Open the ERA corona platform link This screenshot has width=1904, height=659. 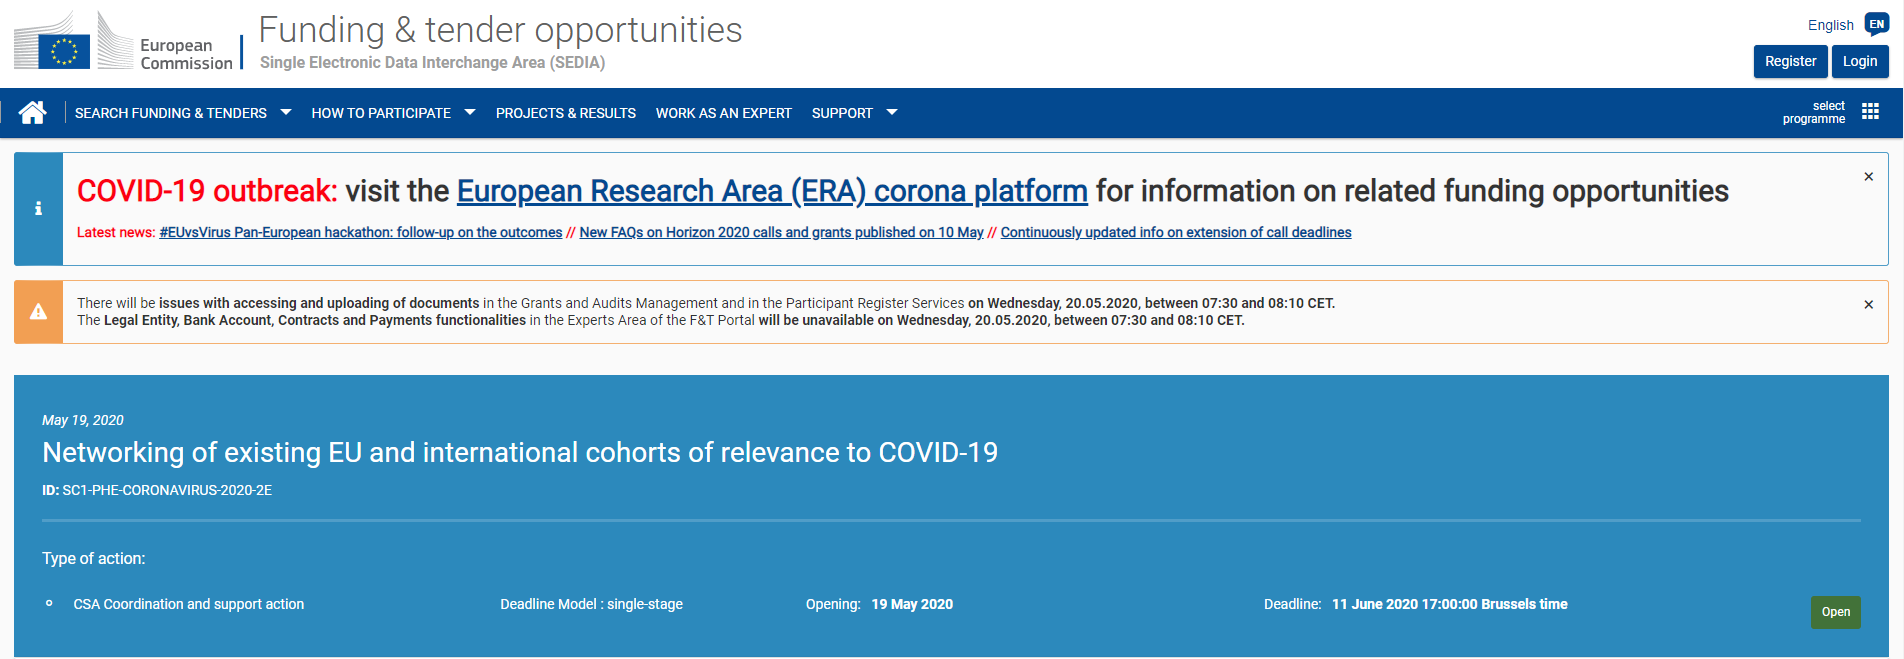point(772,191)
